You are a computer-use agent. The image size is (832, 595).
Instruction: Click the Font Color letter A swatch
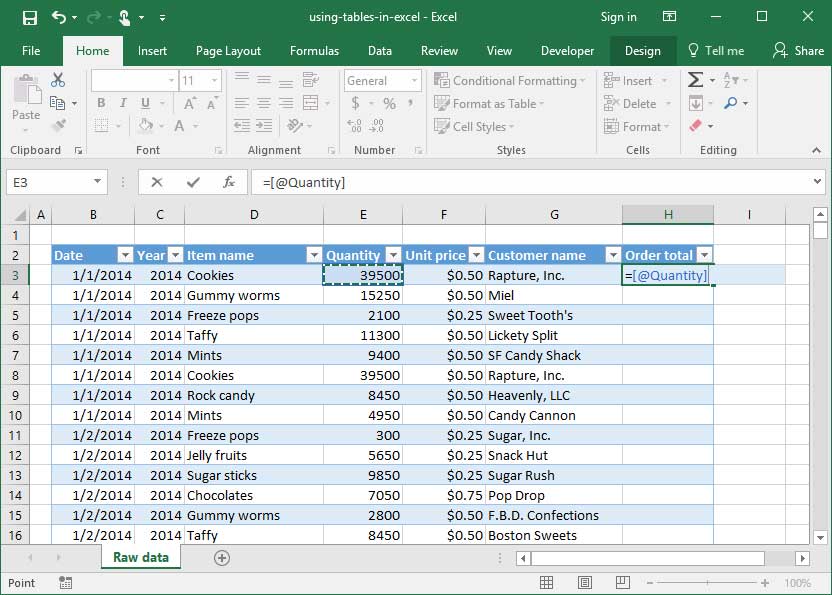click(x=179, y=126)
